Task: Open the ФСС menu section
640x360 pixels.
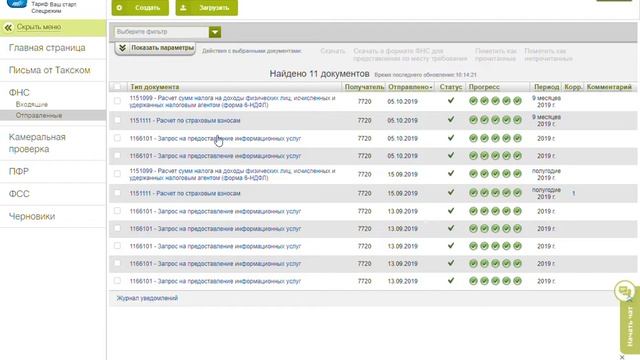Action: 19,194
